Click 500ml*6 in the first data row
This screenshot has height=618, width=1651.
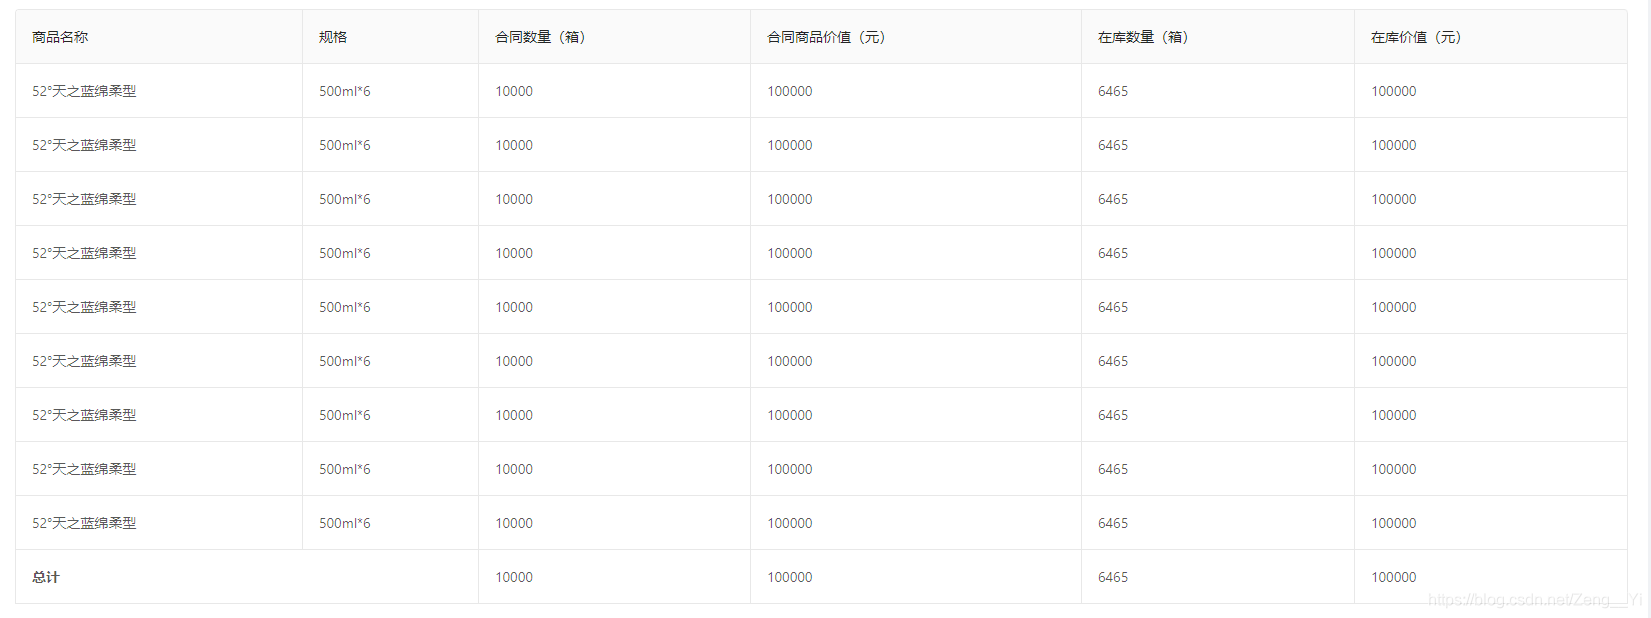point(345,91)
